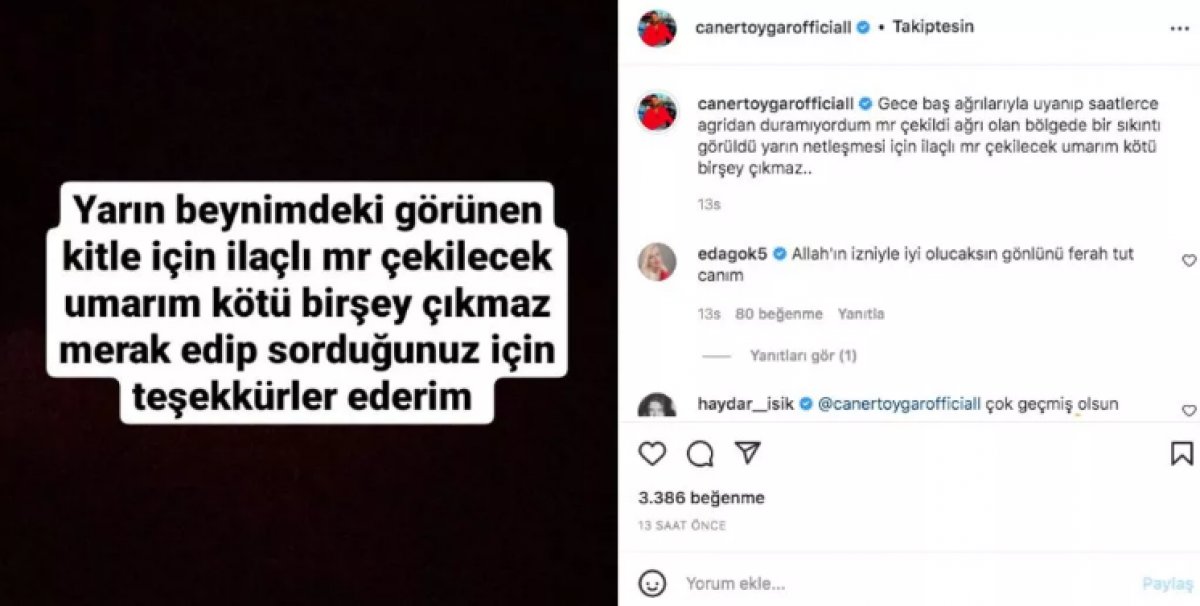
Task: Reply to edagok5 using Yanıtla
Action: tap(861, 314)
